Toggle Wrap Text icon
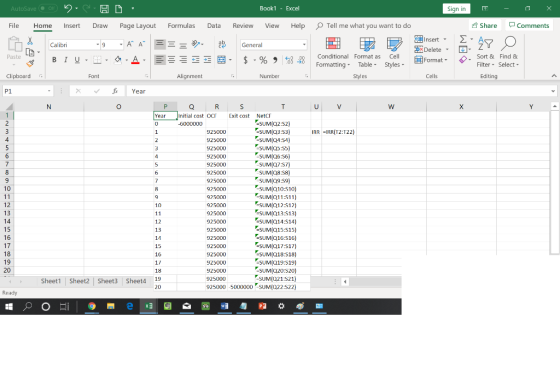The image size is (560, 376). (x=222, y=44)
